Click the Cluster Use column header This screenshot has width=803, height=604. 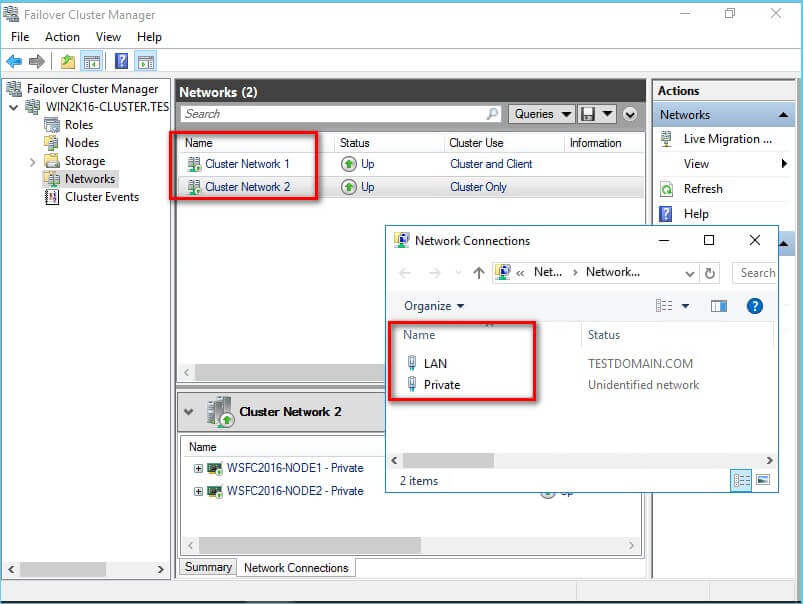(x=476, y=143)
